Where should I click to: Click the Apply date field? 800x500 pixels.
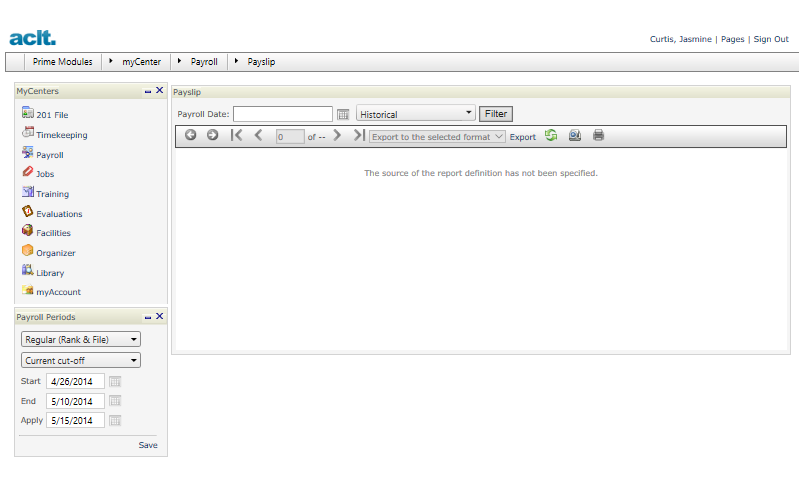(x=76, y=420)
